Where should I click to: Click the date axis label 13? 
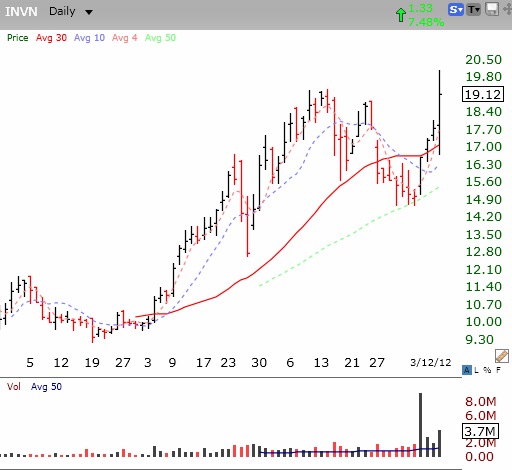pyautogui.click(x=321, y=363)
